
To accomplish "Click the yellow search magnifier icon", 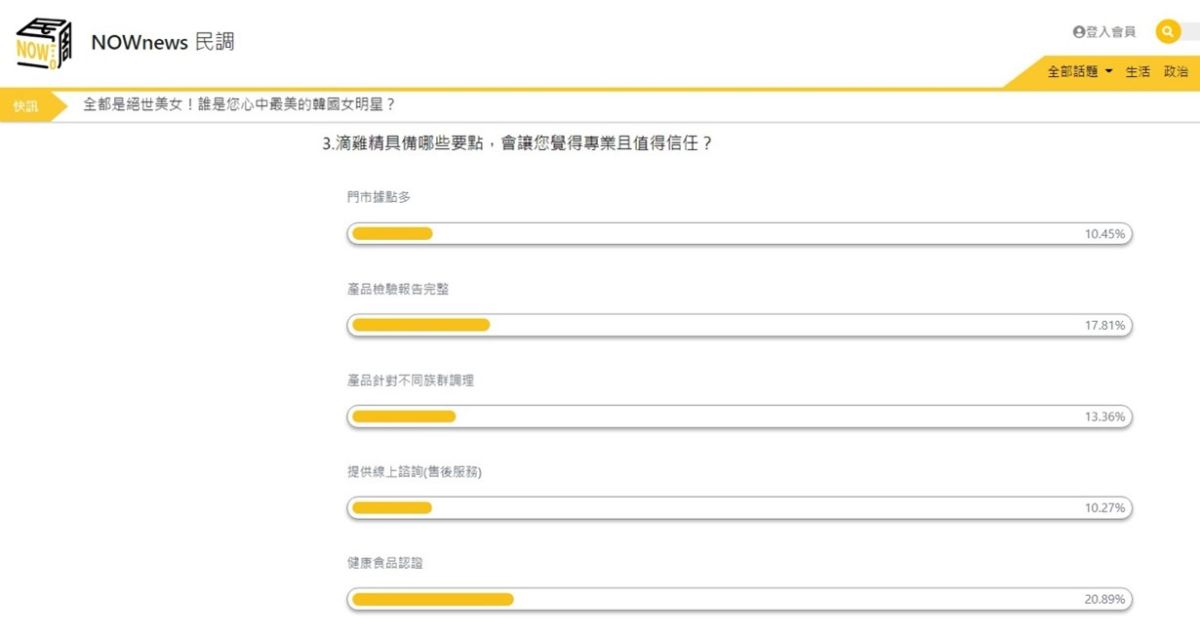I will [1168, 32].
